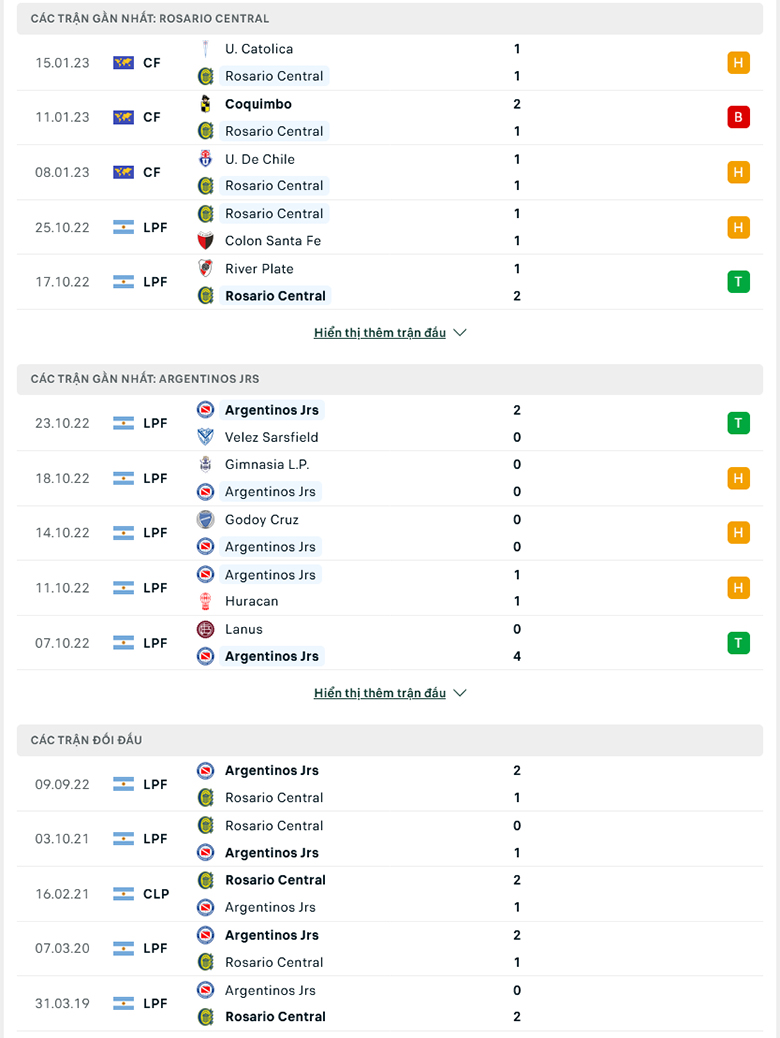The image size is (780, 1038).
Task: Click the River Plate team crest icon
Action: [206, 268]
